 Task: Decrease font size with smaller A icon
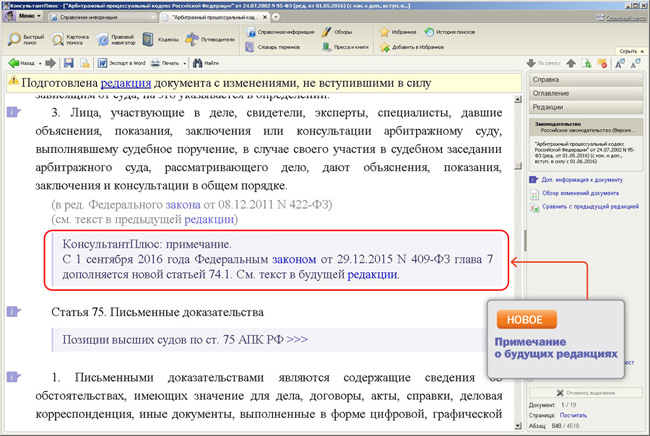(635, 63)
